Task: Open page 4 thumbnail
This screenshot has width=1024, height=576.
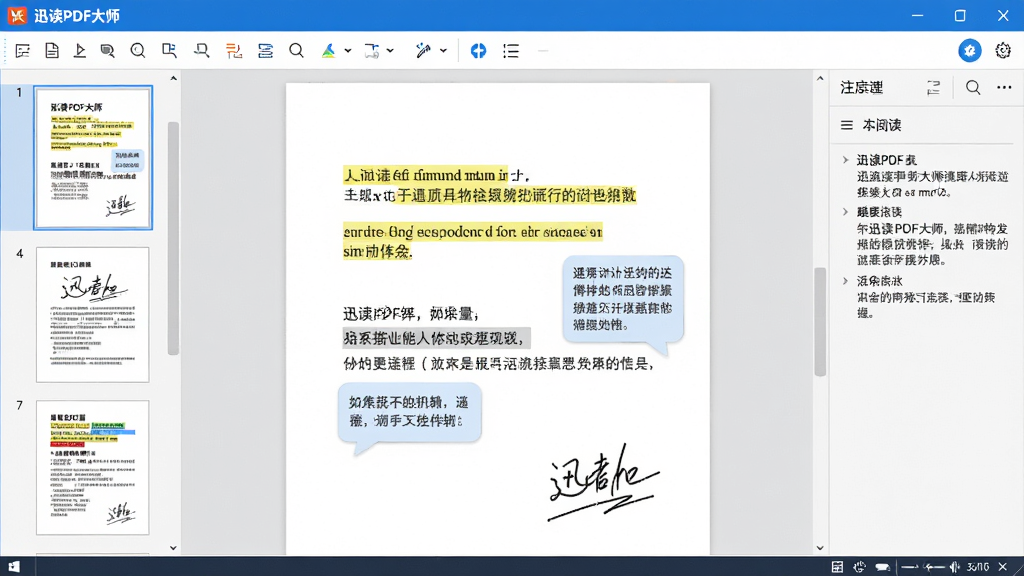Action: [93, 315]
